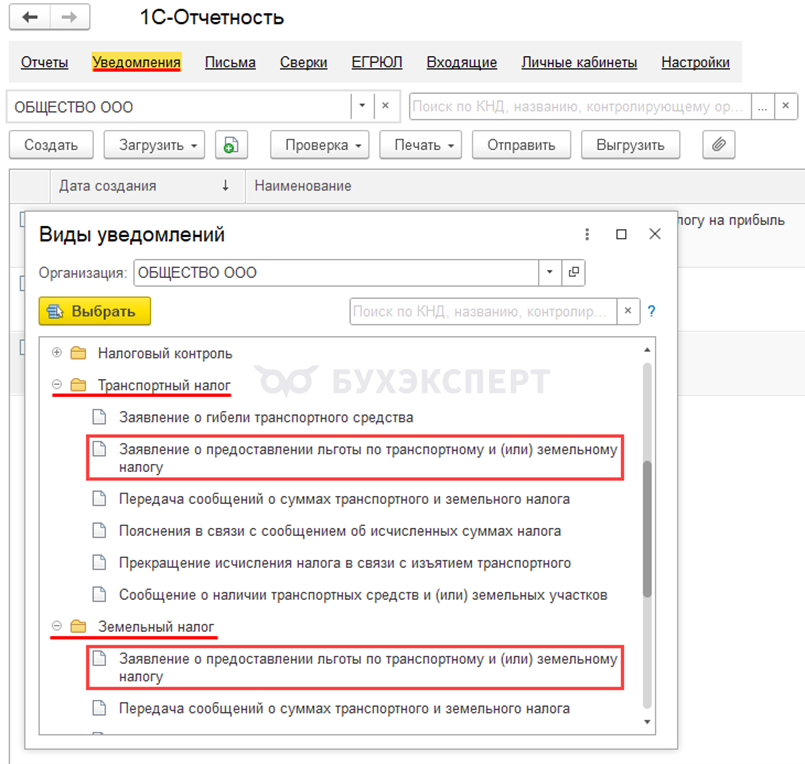Click the Организация field in dialog
The image size is (805, 764).
click(x=336, y=272)
